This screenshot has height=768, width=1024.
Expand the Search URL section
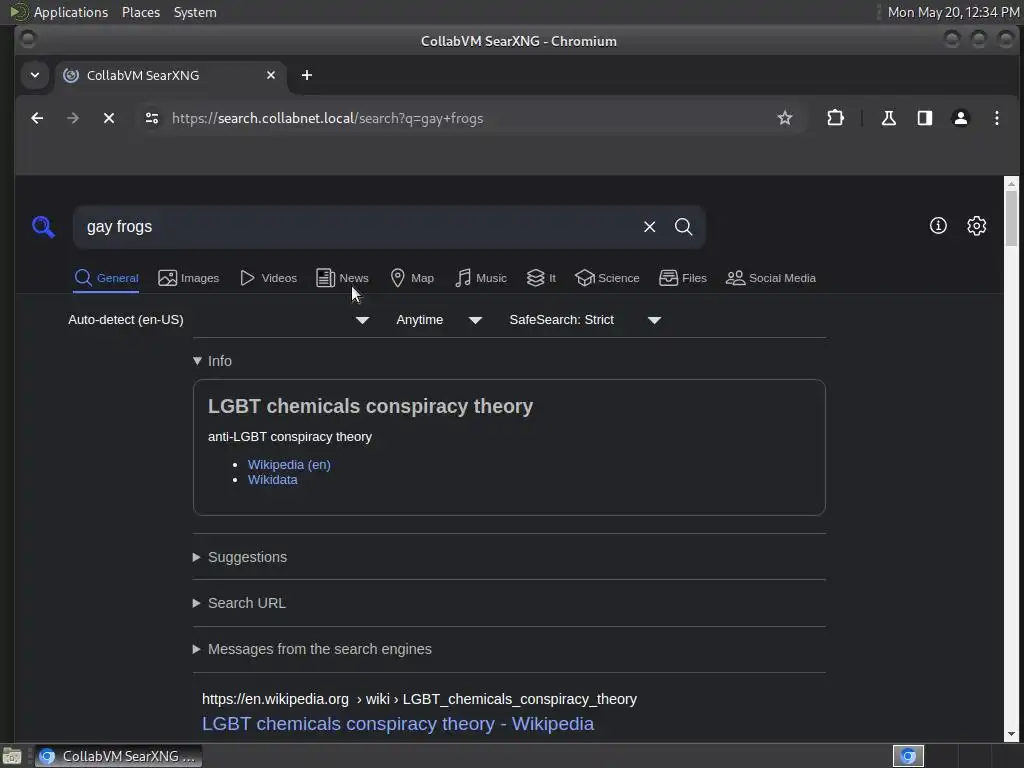tap(240, 603)
